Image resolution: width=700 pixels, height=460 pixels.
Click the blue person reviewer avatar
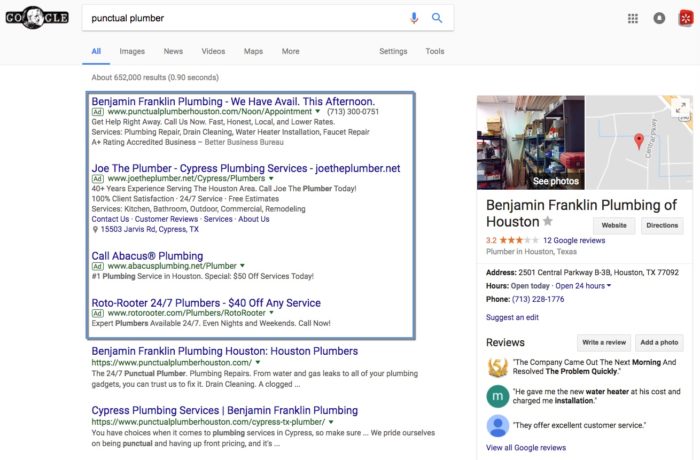(x=498, y=426)
